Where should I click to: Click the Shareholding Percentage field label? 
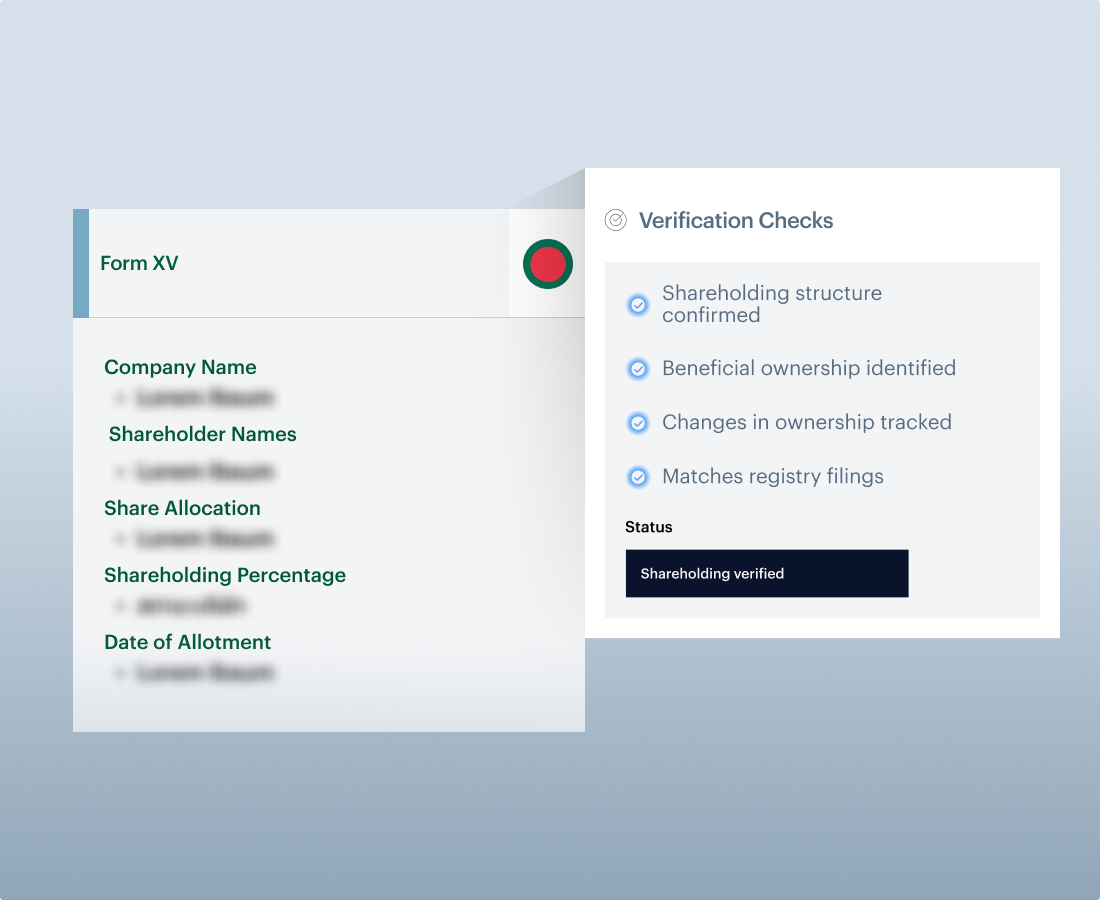[x=225, y=575]
